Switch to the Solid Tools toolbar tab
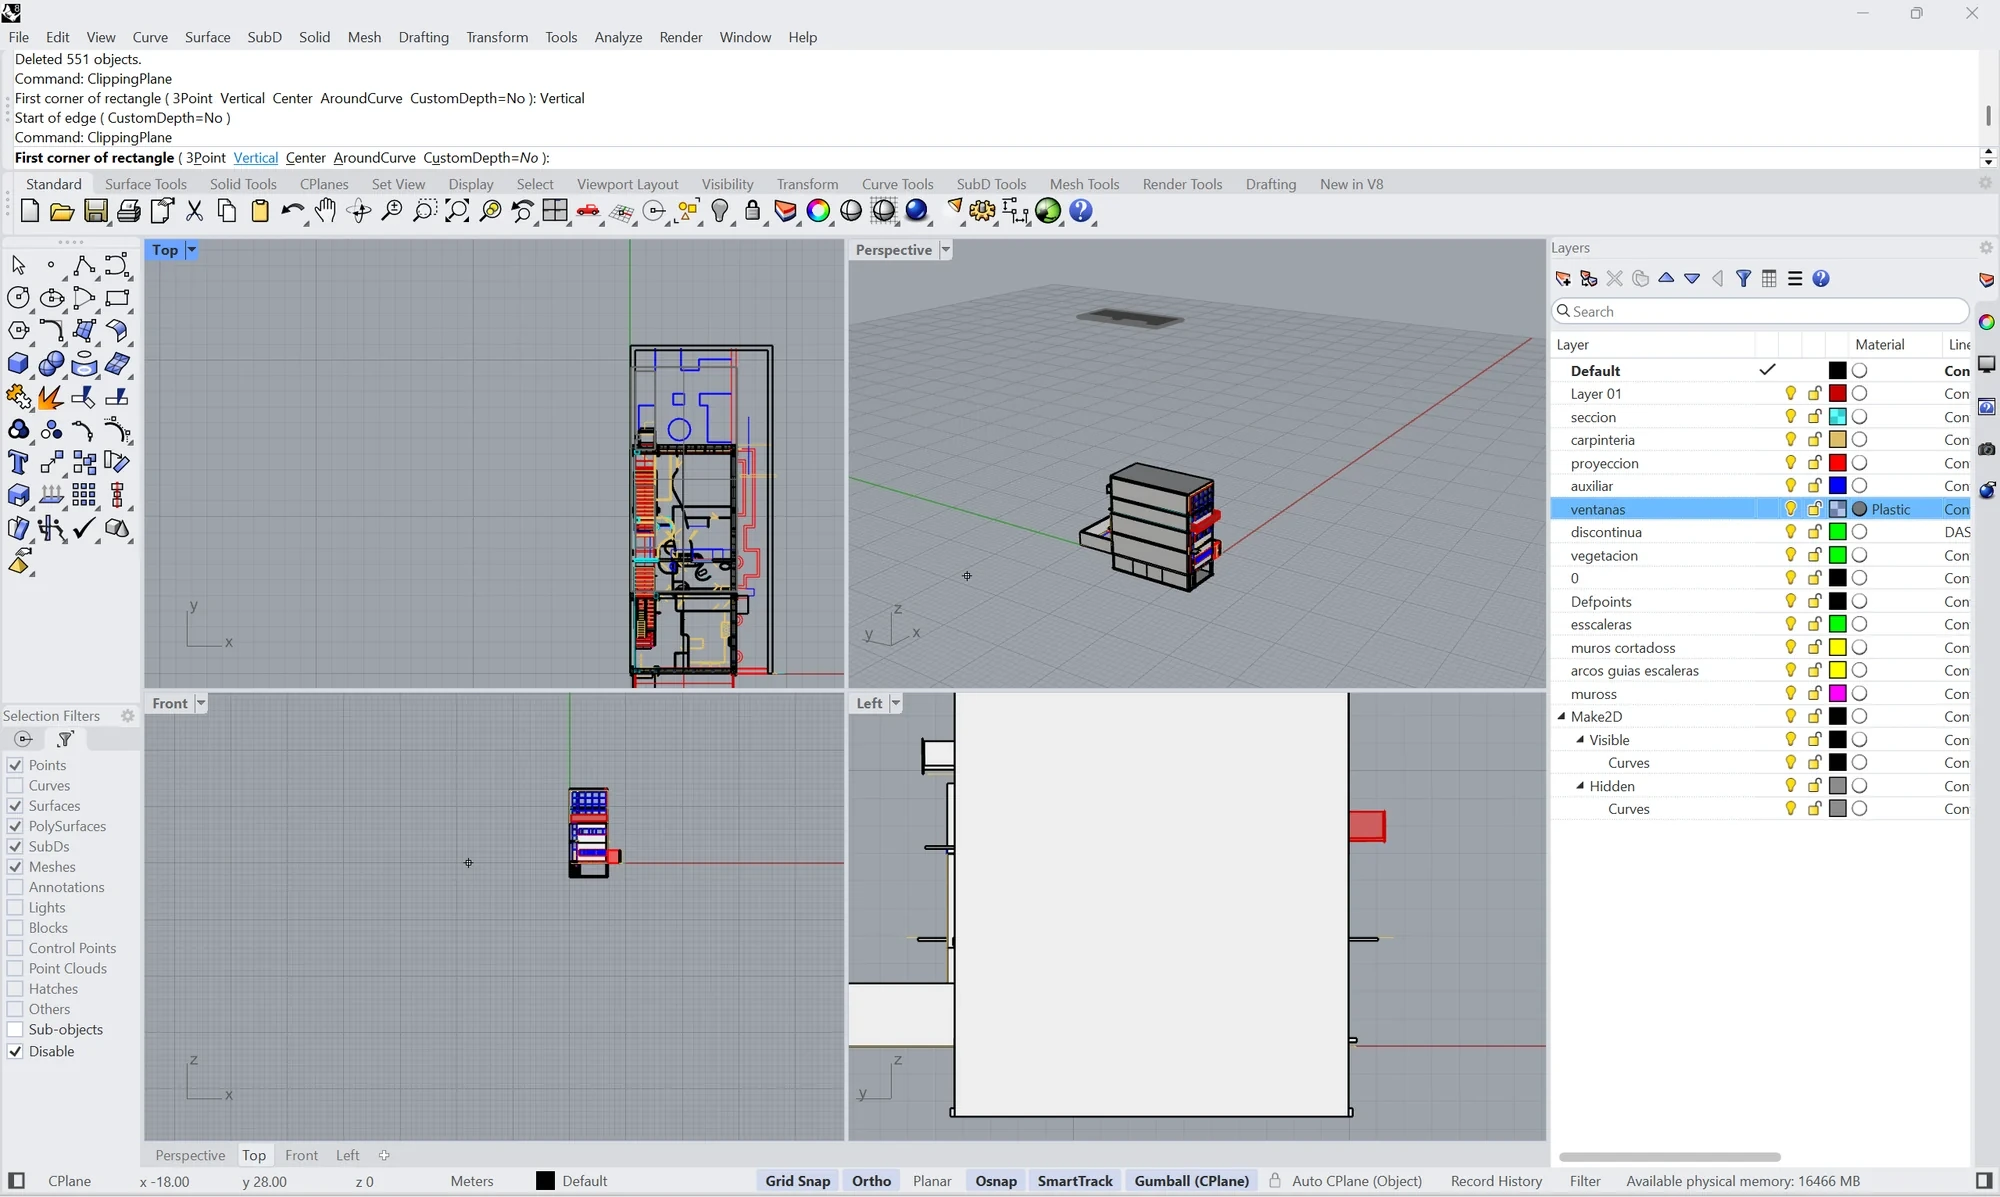The height and width of the screenshot is (1197, 2000). click(x=243, y=184)
